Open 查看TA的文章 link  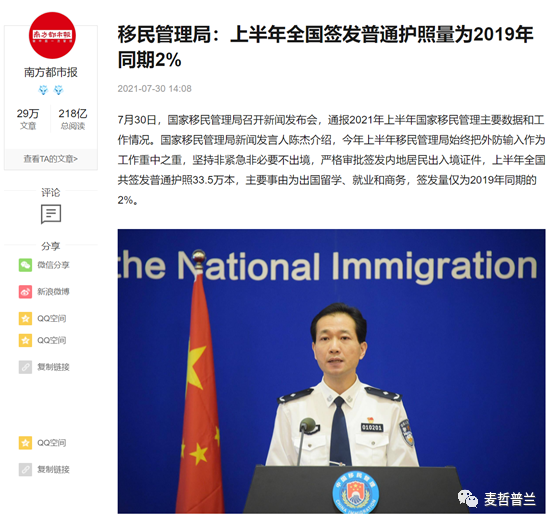(51, 159)
